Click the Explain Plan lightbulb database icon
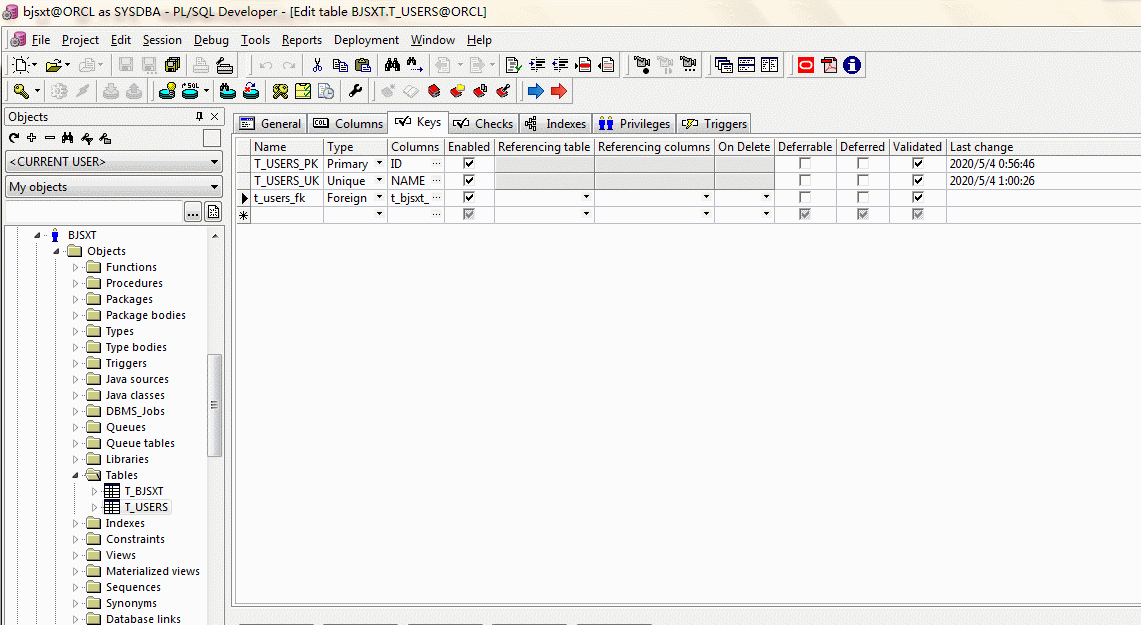This screenshot has width=1141, height=625. 168,91
